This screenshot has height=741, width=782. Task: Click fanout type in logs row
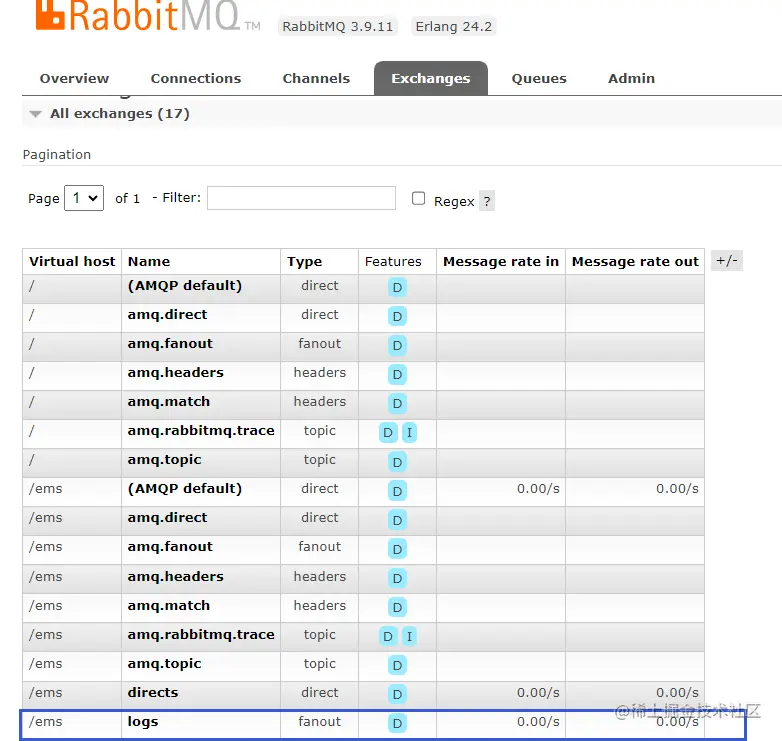pos(320,722)
